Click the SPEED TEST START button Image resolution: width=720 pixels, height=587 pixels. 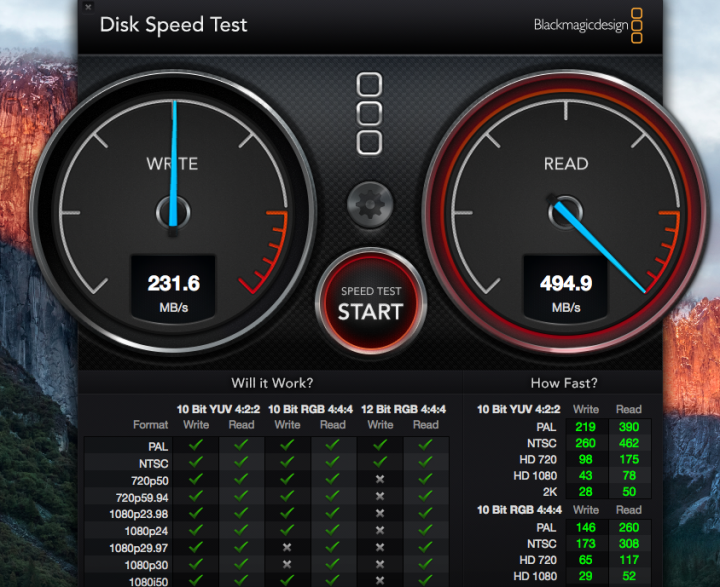tap(371, 302)
